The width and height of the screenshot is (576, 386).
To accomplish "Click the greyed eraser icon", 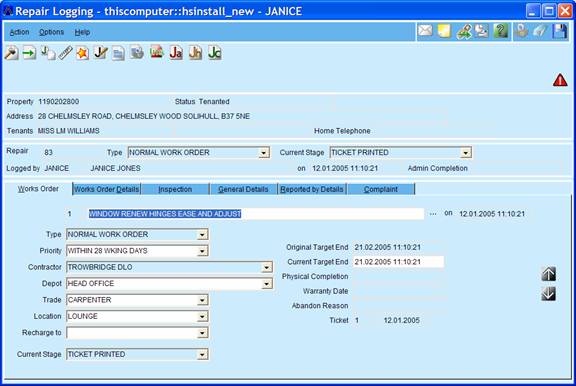I will [x=540, y=31].
